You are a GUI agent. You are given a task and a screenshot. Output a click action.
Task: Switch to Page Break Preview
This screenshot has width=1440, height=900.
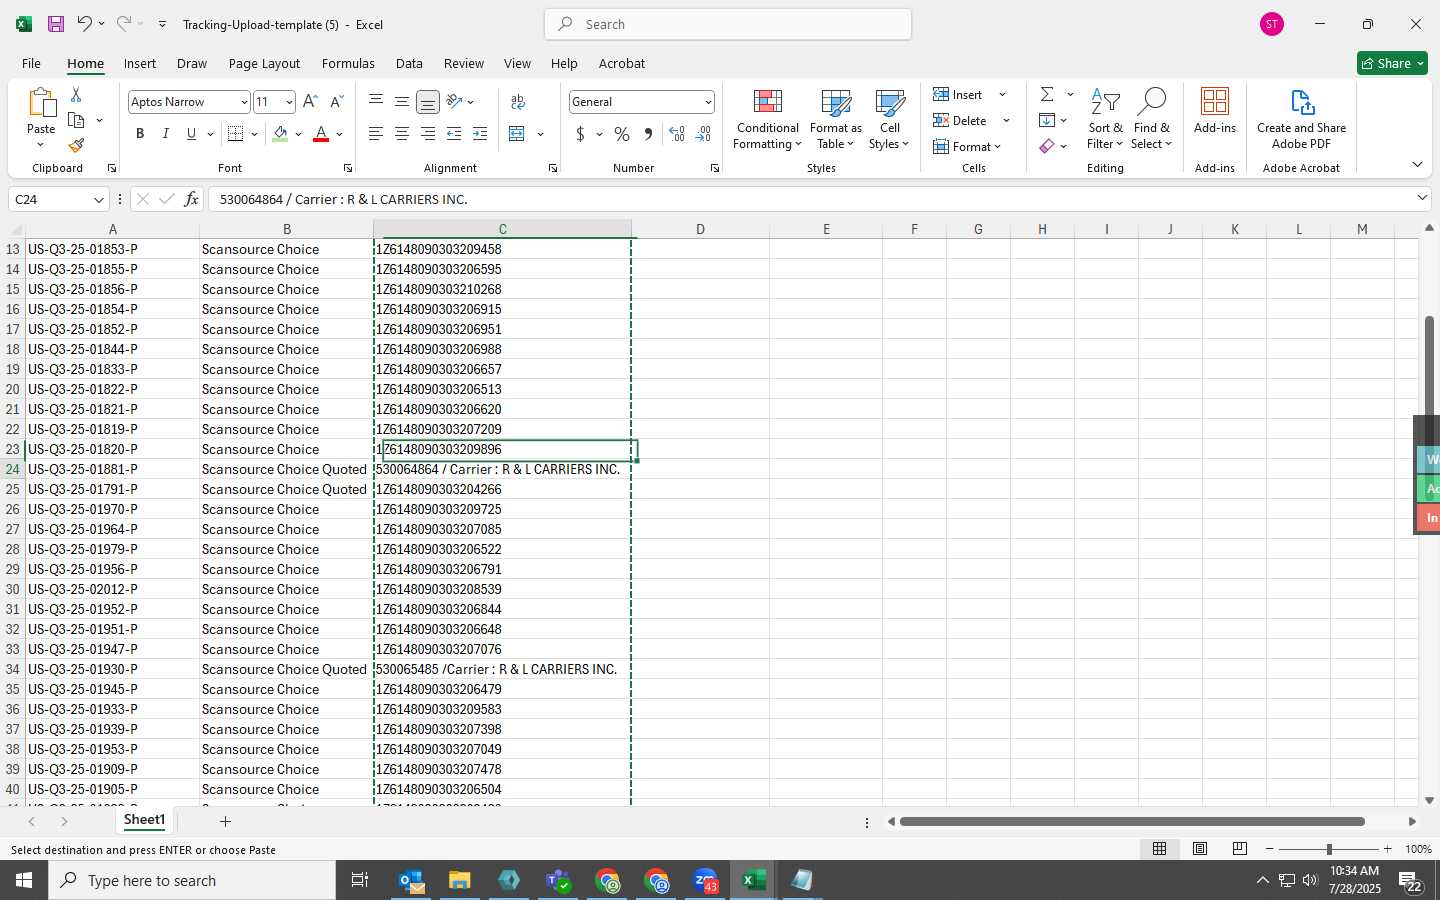coord(1239,849)
